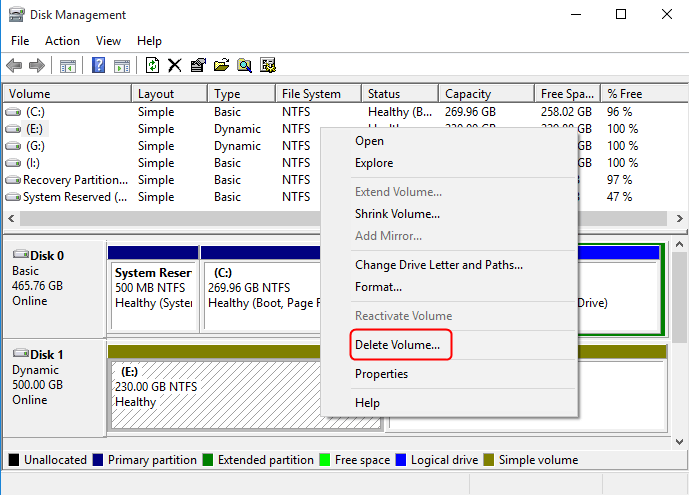Viewport: 689px width, 495px height.
Task: Select Format... from the context menu
Action: pos(378,287)
